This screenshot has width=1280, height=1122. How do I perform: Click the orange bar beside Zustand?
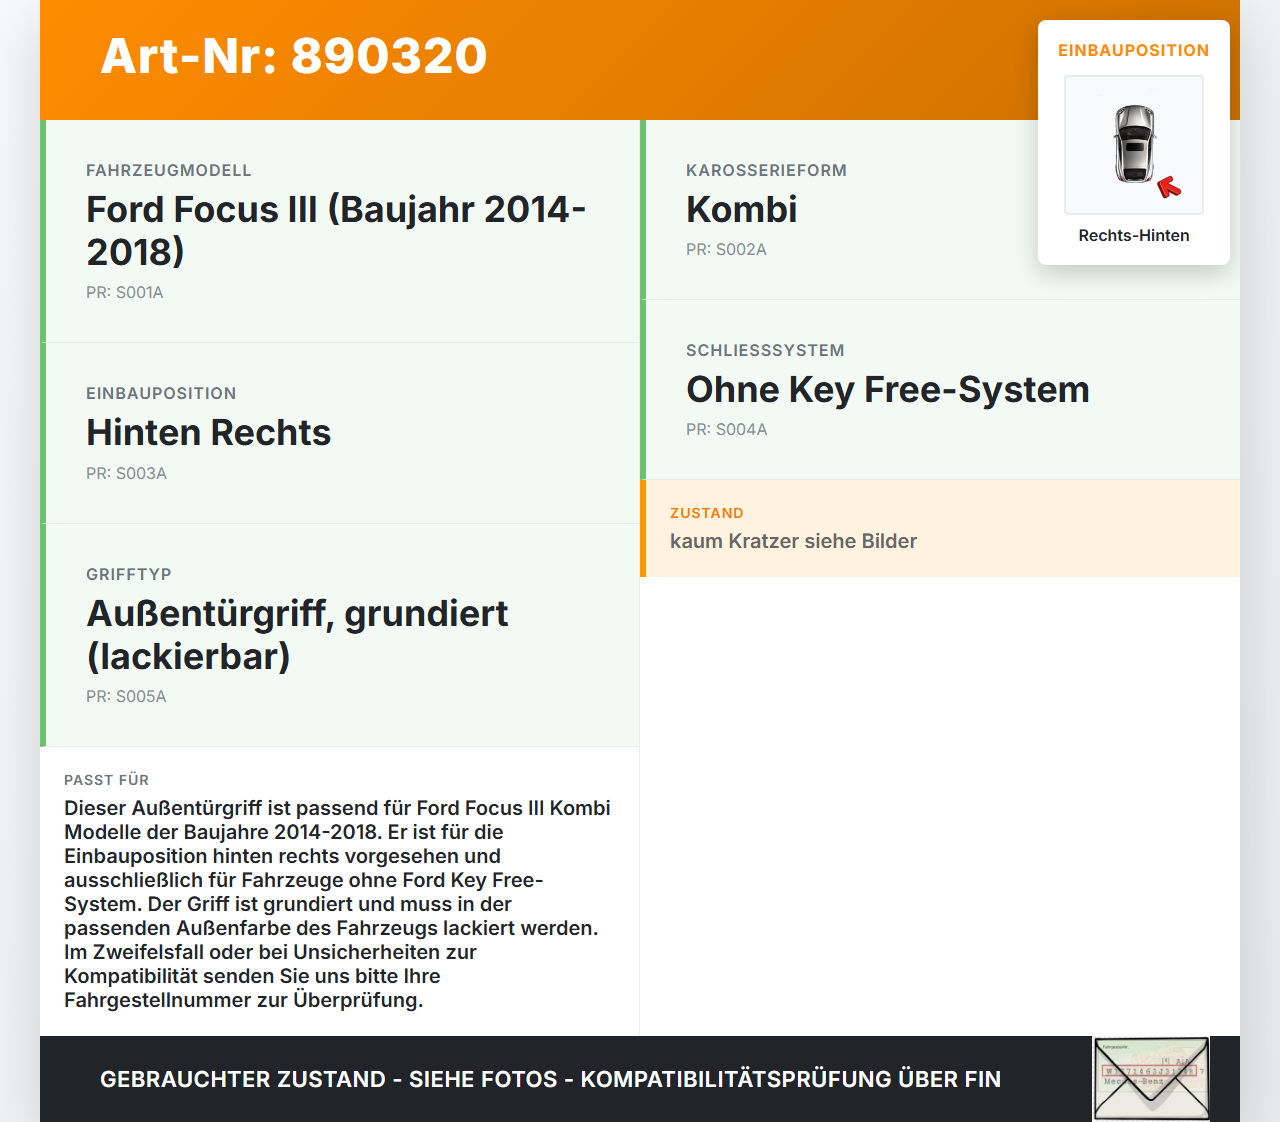pyautogui.click(x=642, y=528)
